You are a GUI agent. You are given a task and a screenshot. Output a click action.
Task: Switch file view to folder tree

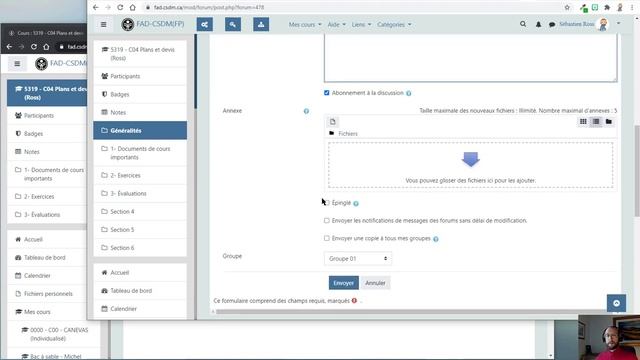click(609, 122)
